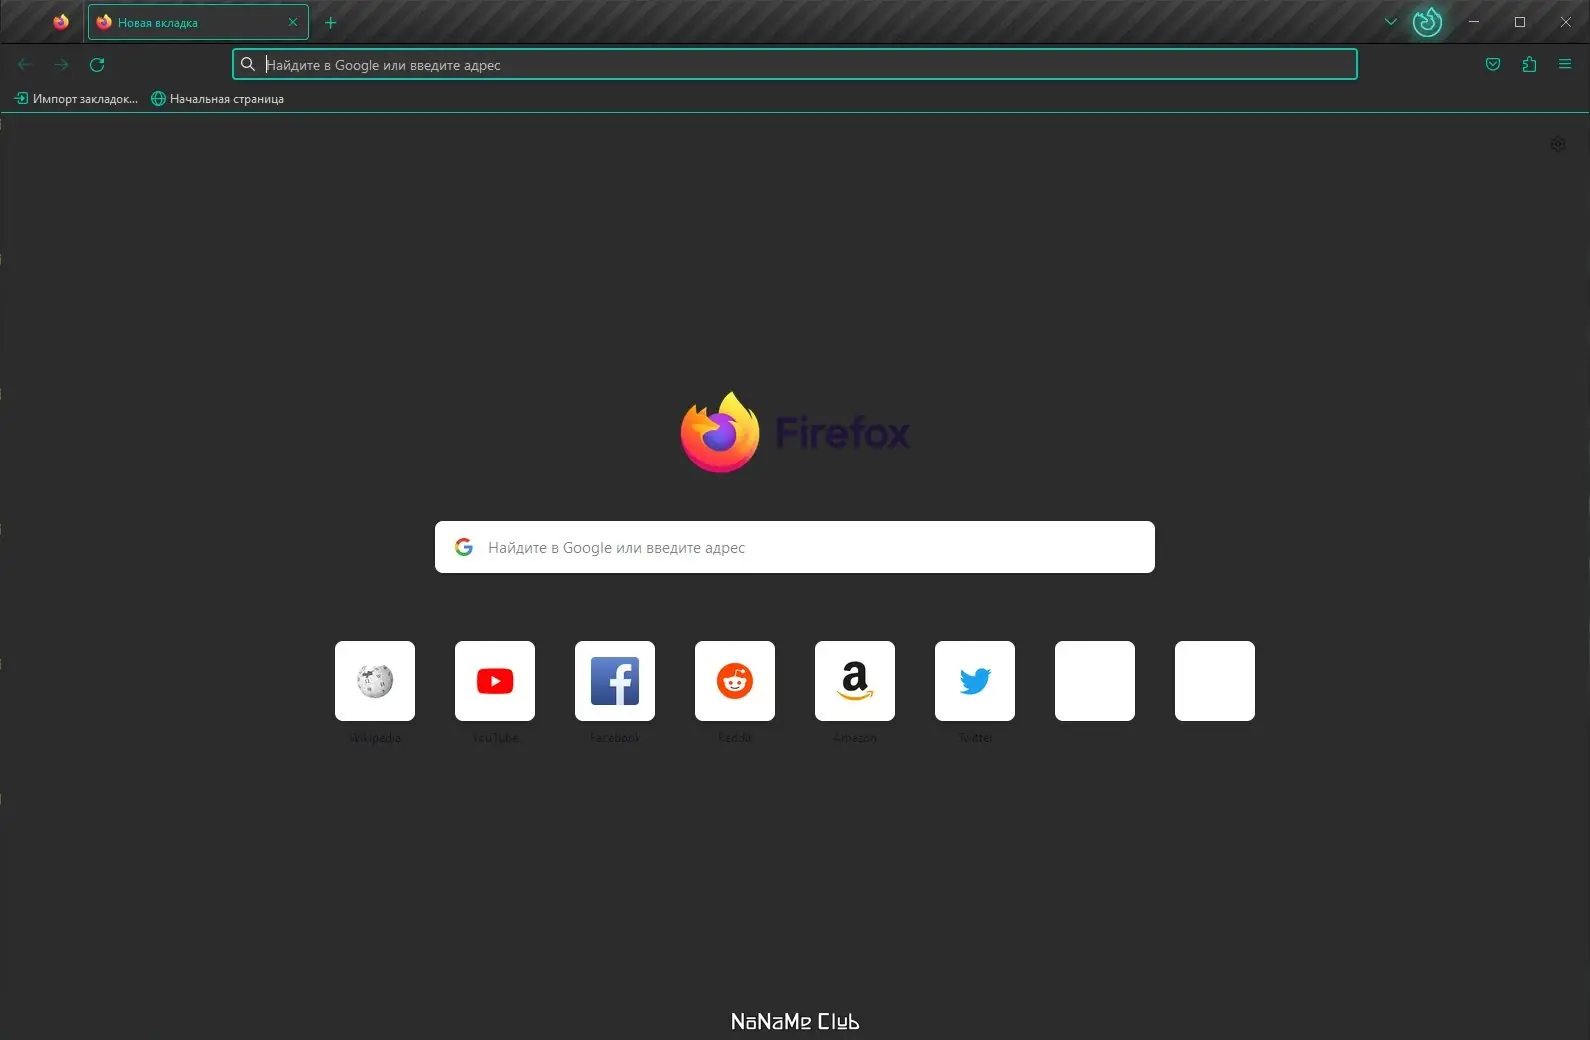Click the search magnifier icon in address bar
1590x1040 pixels.
[248, 65]
